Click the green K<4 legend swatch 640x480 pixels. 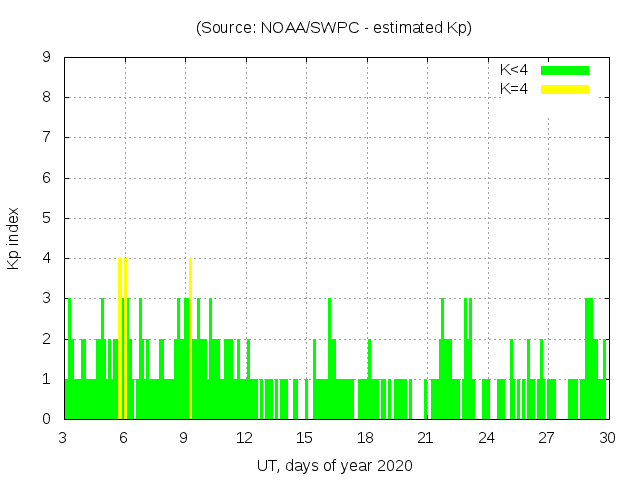click(x=565, y=70)
